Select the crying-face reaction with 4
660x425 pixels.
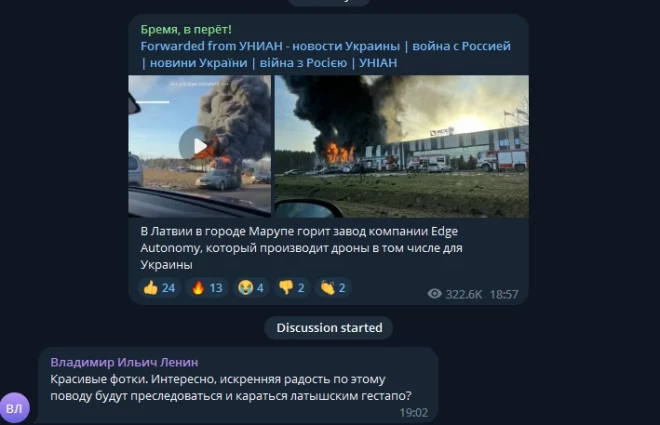coord(251,288)
